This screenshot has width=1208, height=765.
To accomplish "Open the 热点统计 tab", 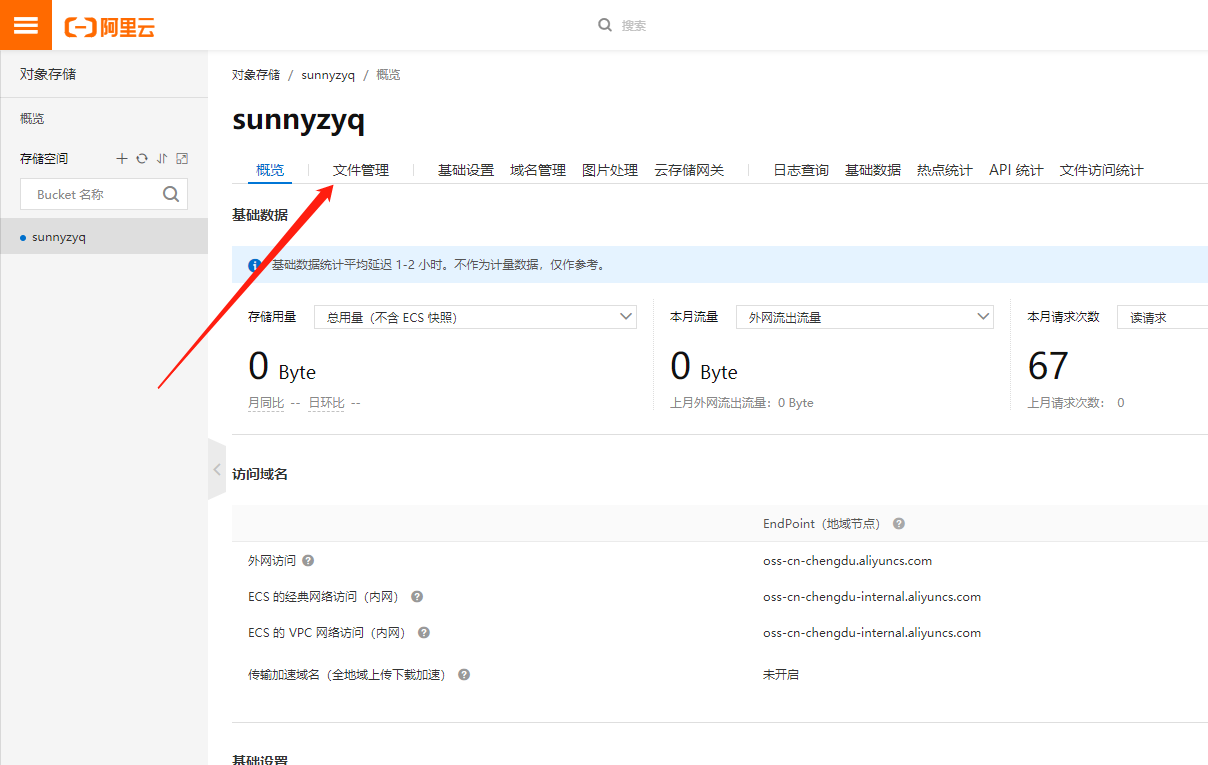I will coord(945,170).
